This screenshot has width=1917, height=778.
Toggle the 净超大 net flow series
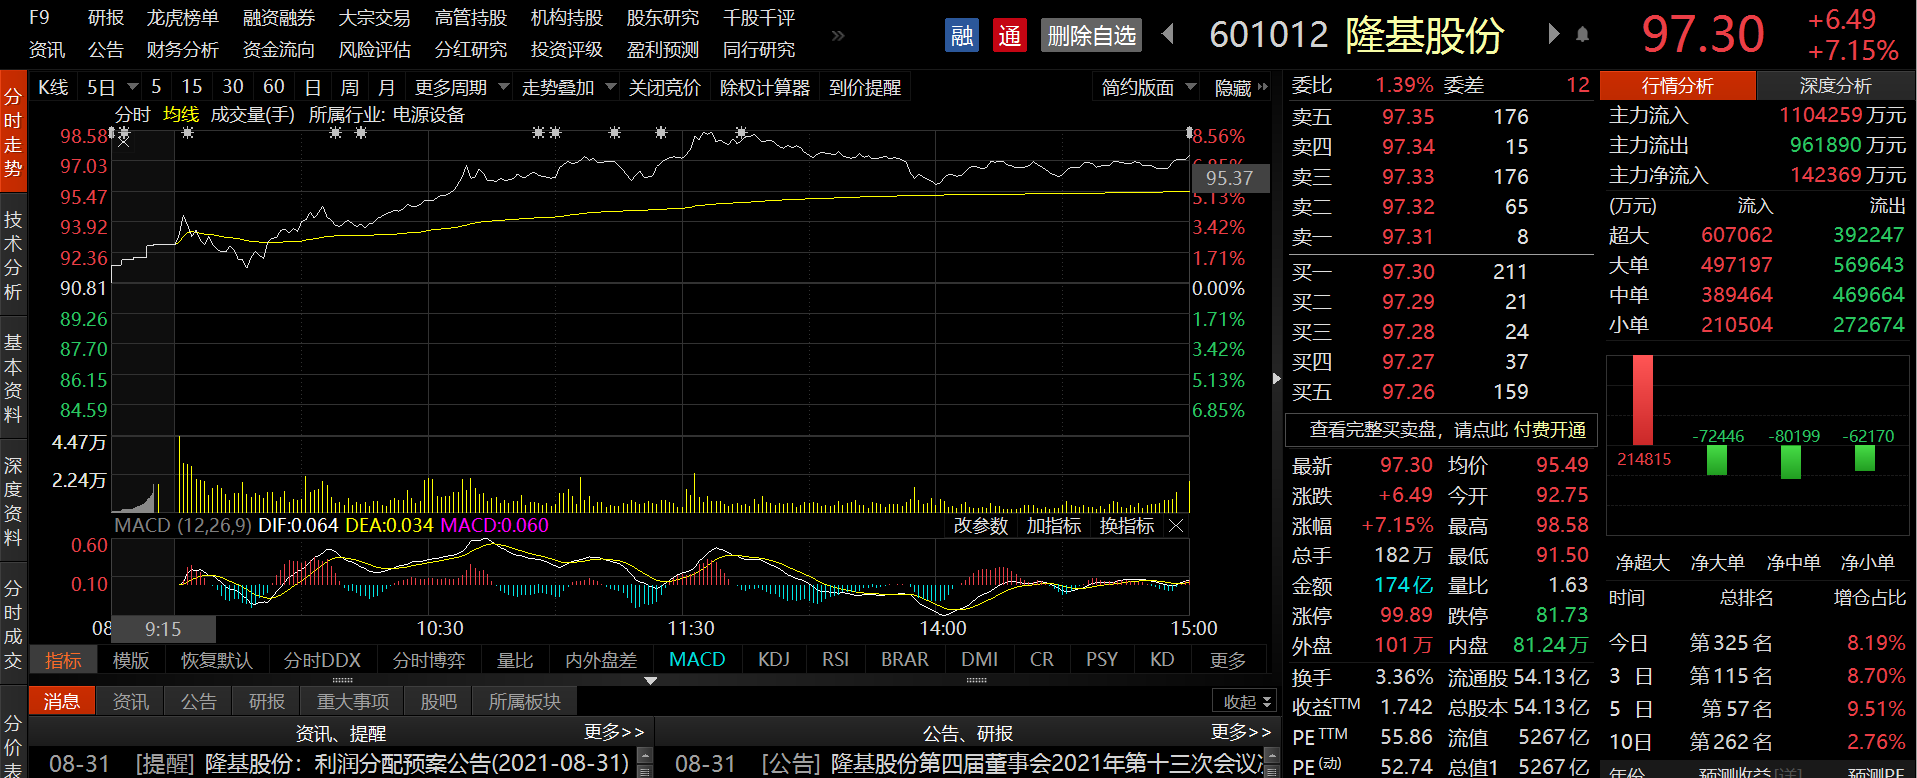point(1642,563)
